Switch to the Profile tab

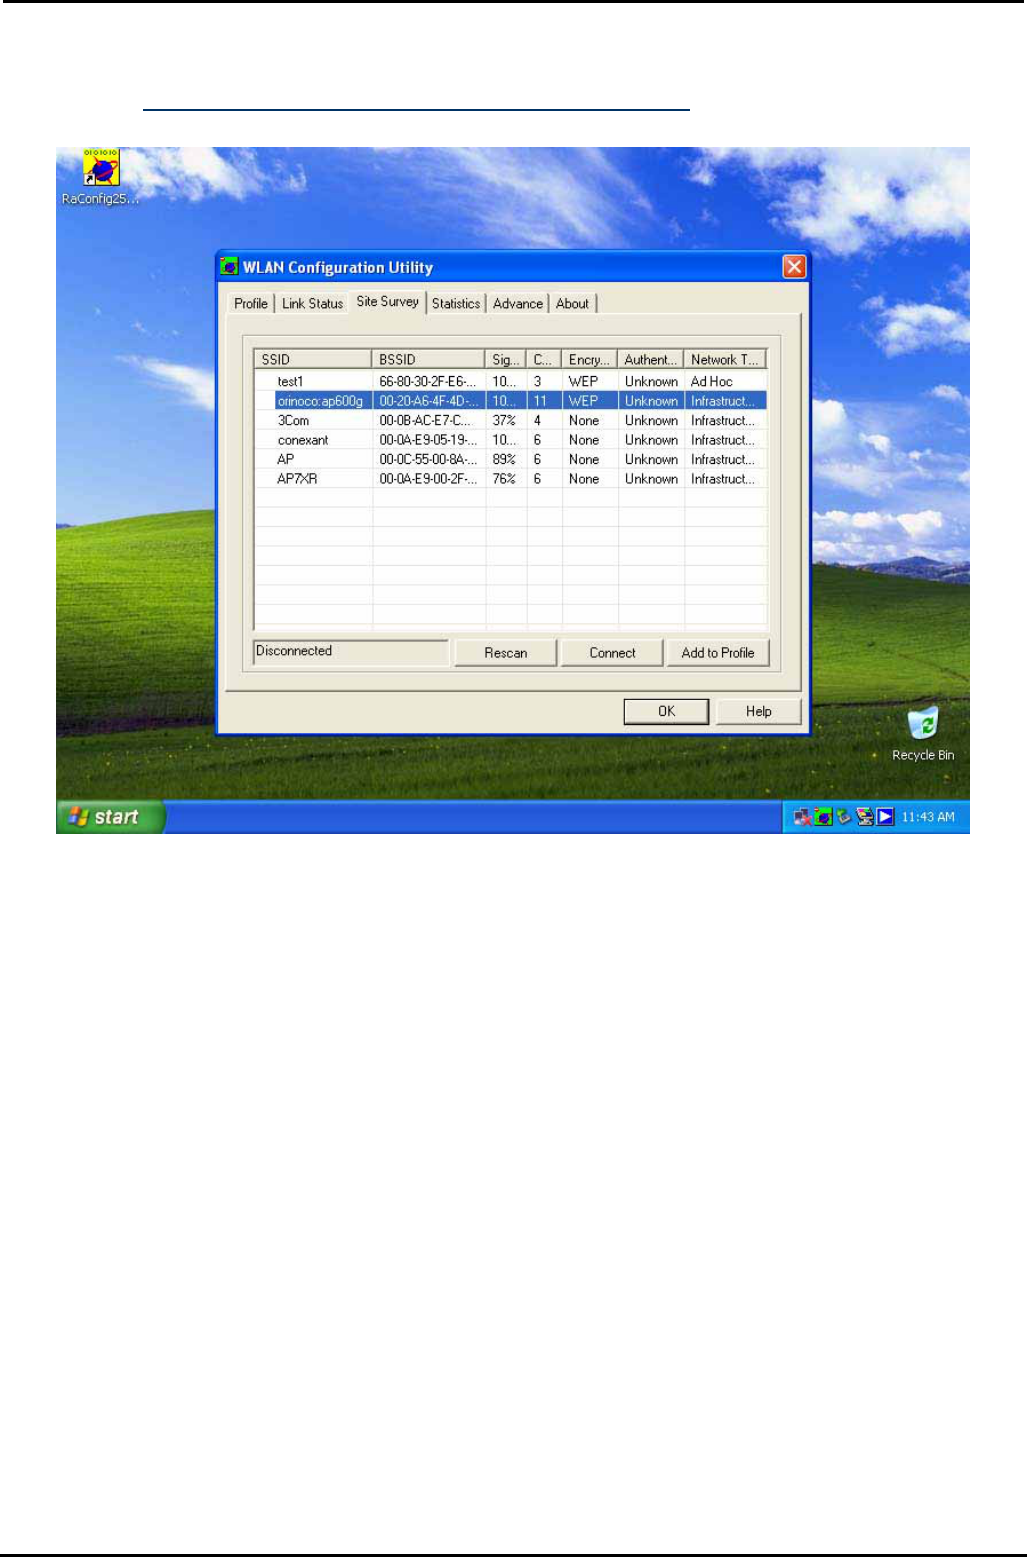[251, 303]
